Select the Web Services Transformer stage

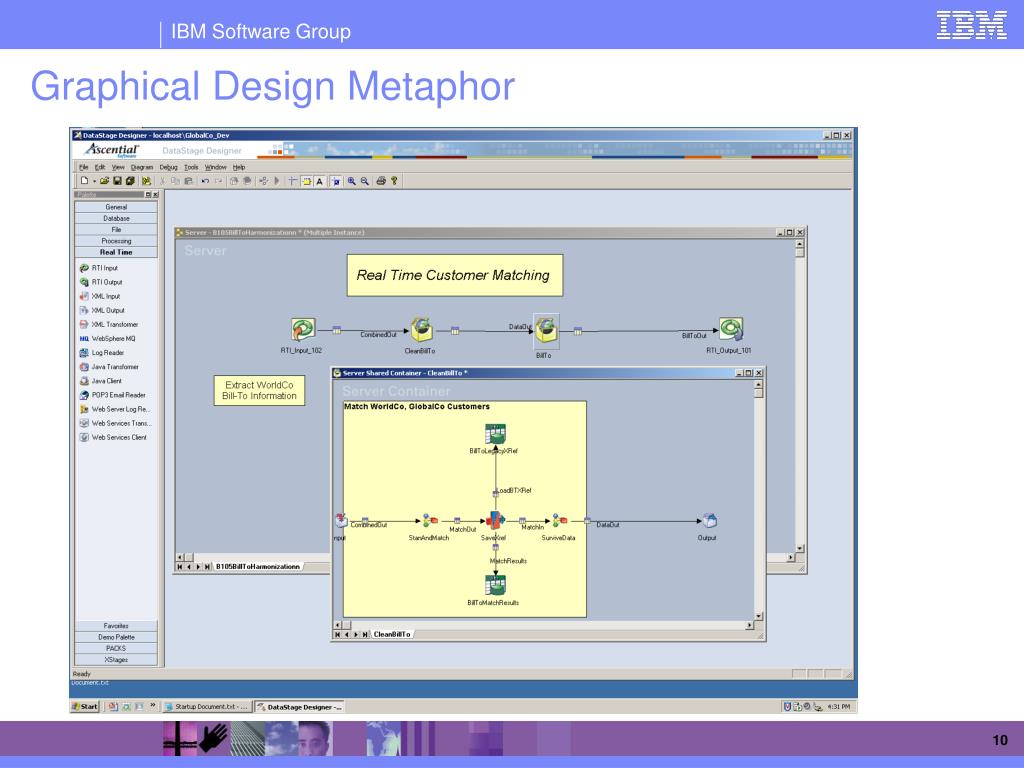pos(115,423)
